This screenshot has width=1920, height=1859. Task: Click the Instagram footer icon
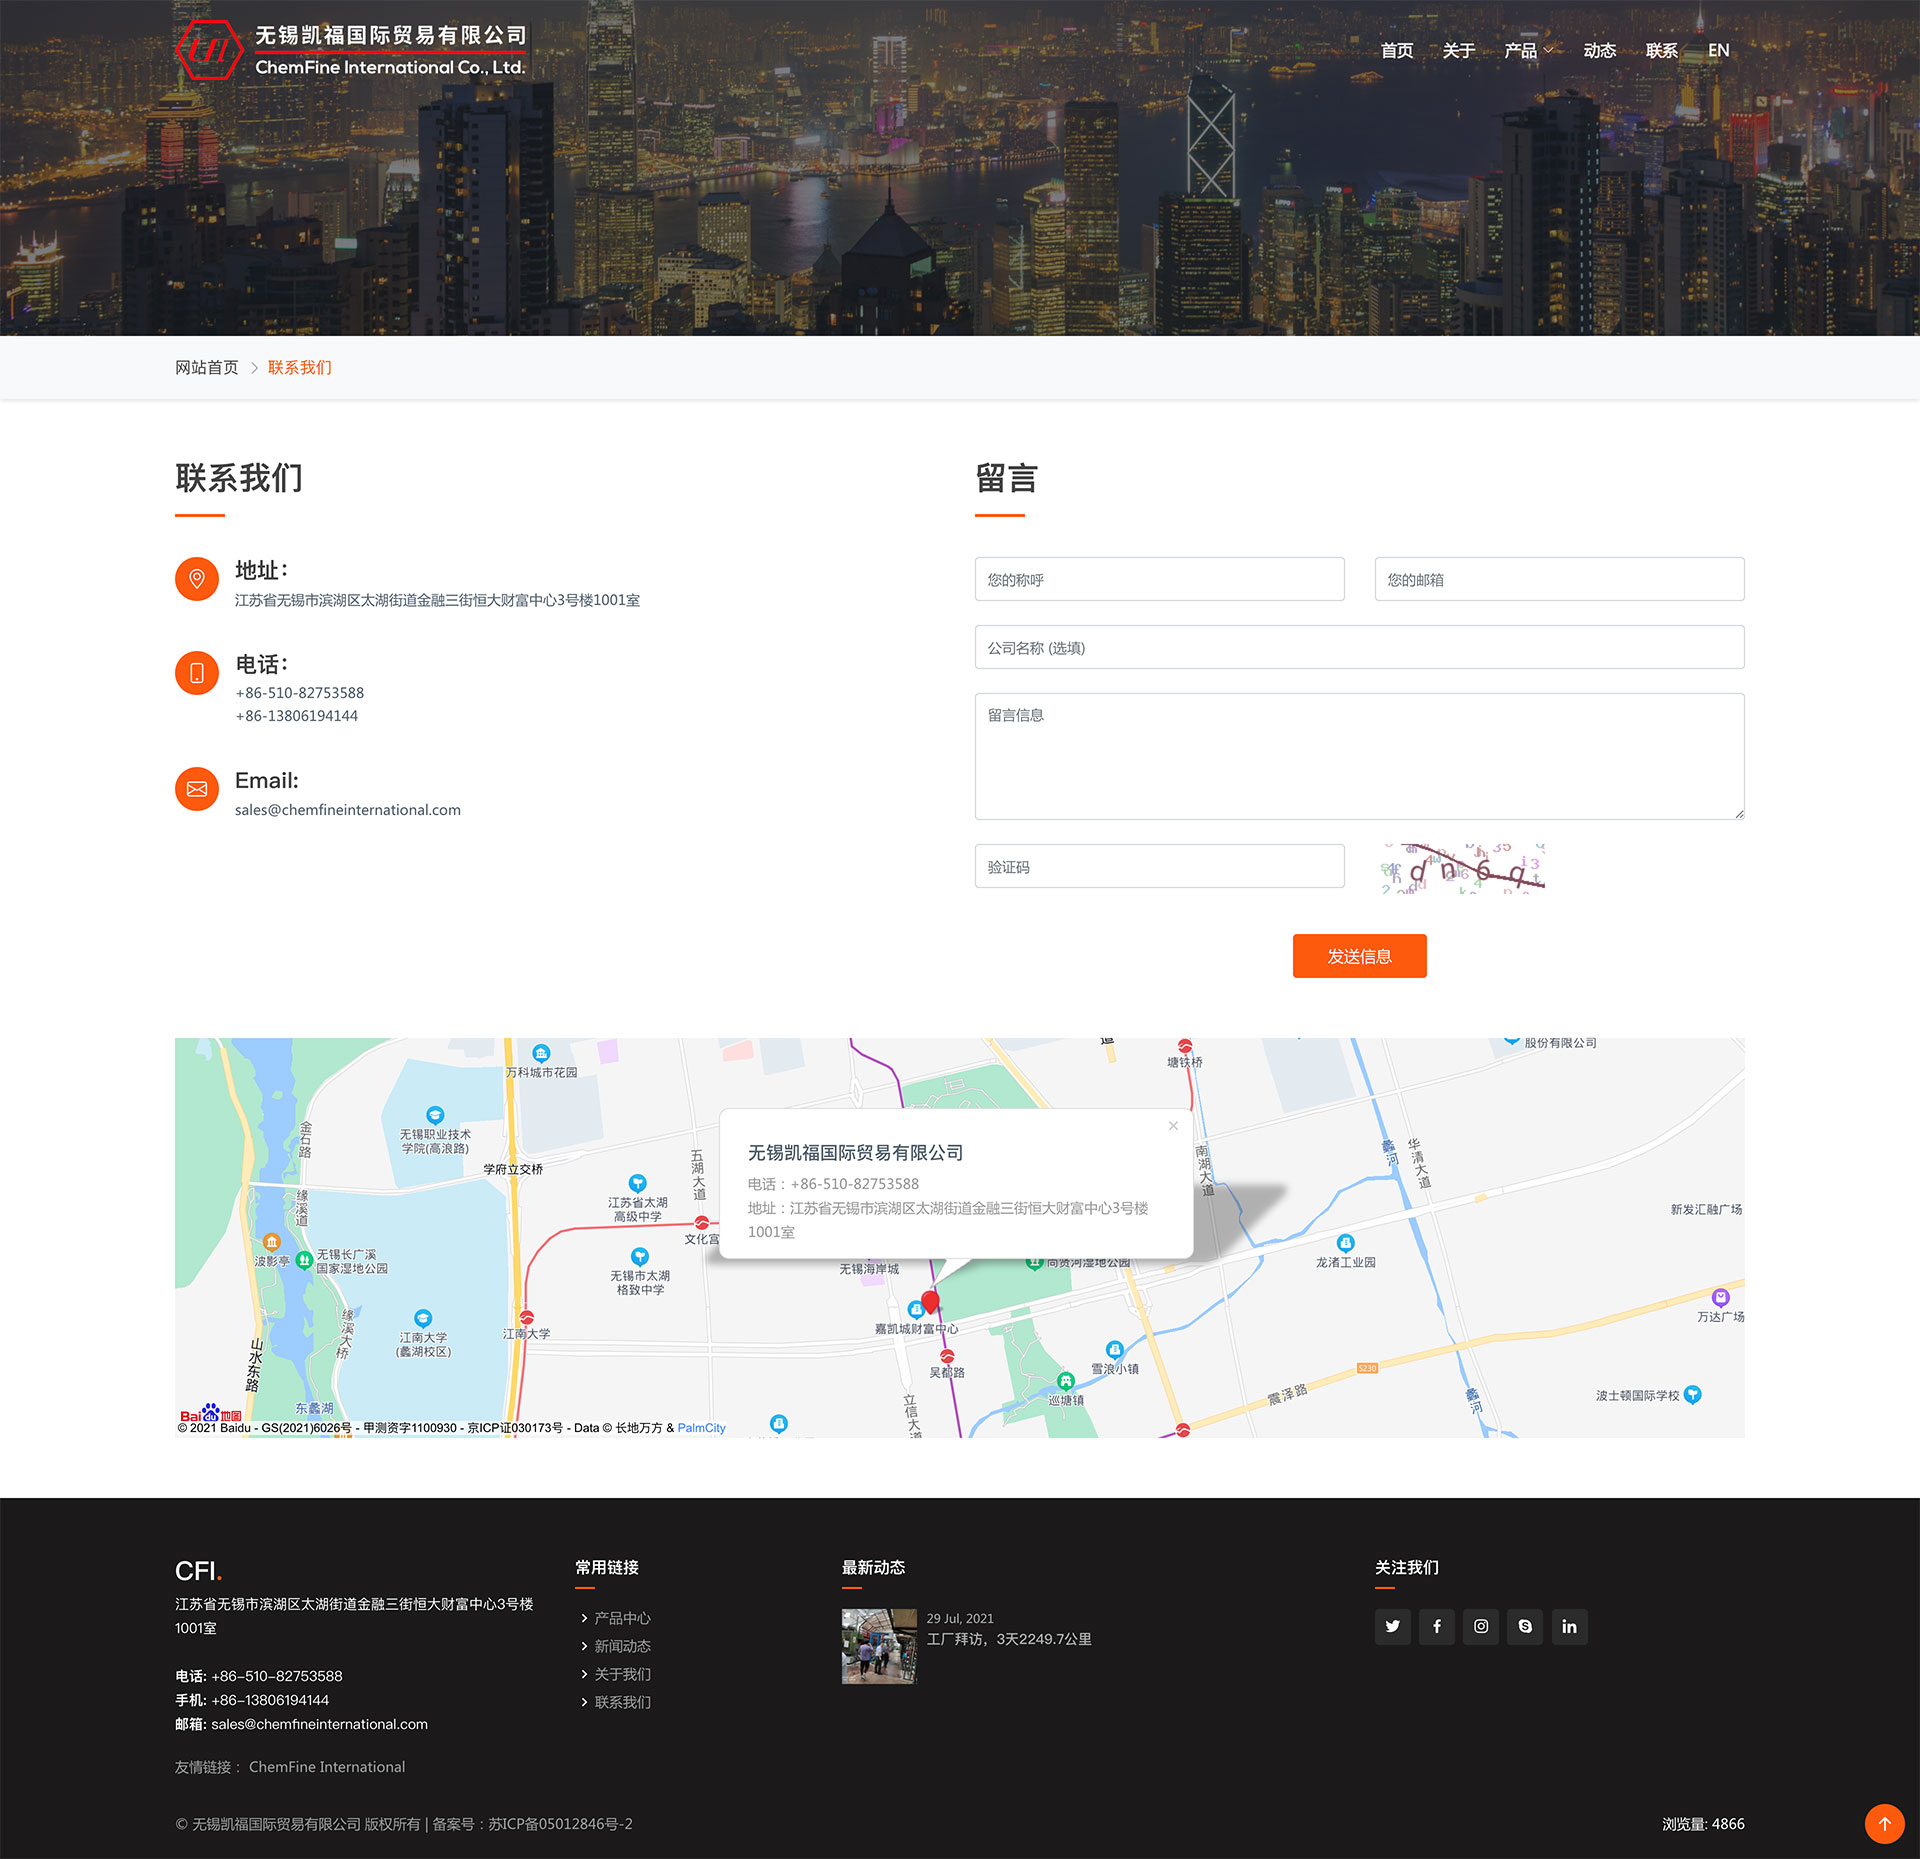click(x=1480, y=1626)
